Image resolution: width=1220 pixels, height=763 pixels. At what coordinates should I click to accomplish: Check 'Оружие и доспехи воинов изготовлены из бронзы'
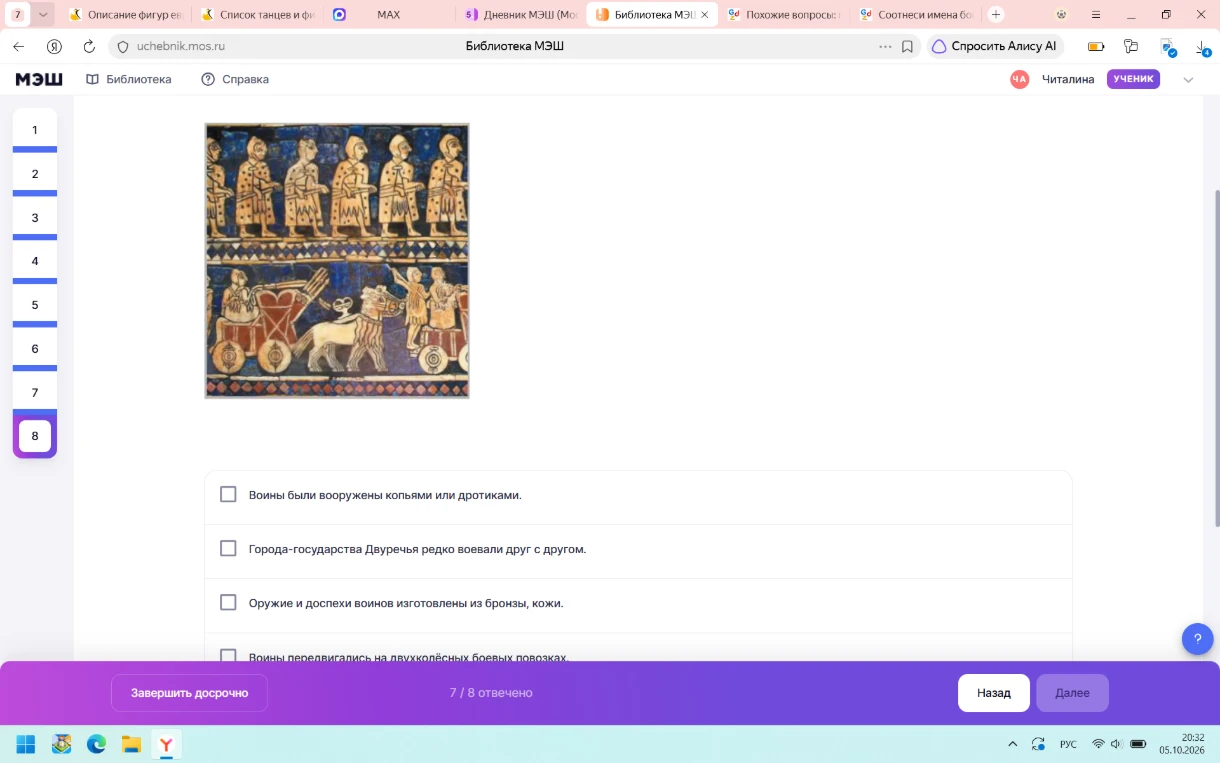228,602
